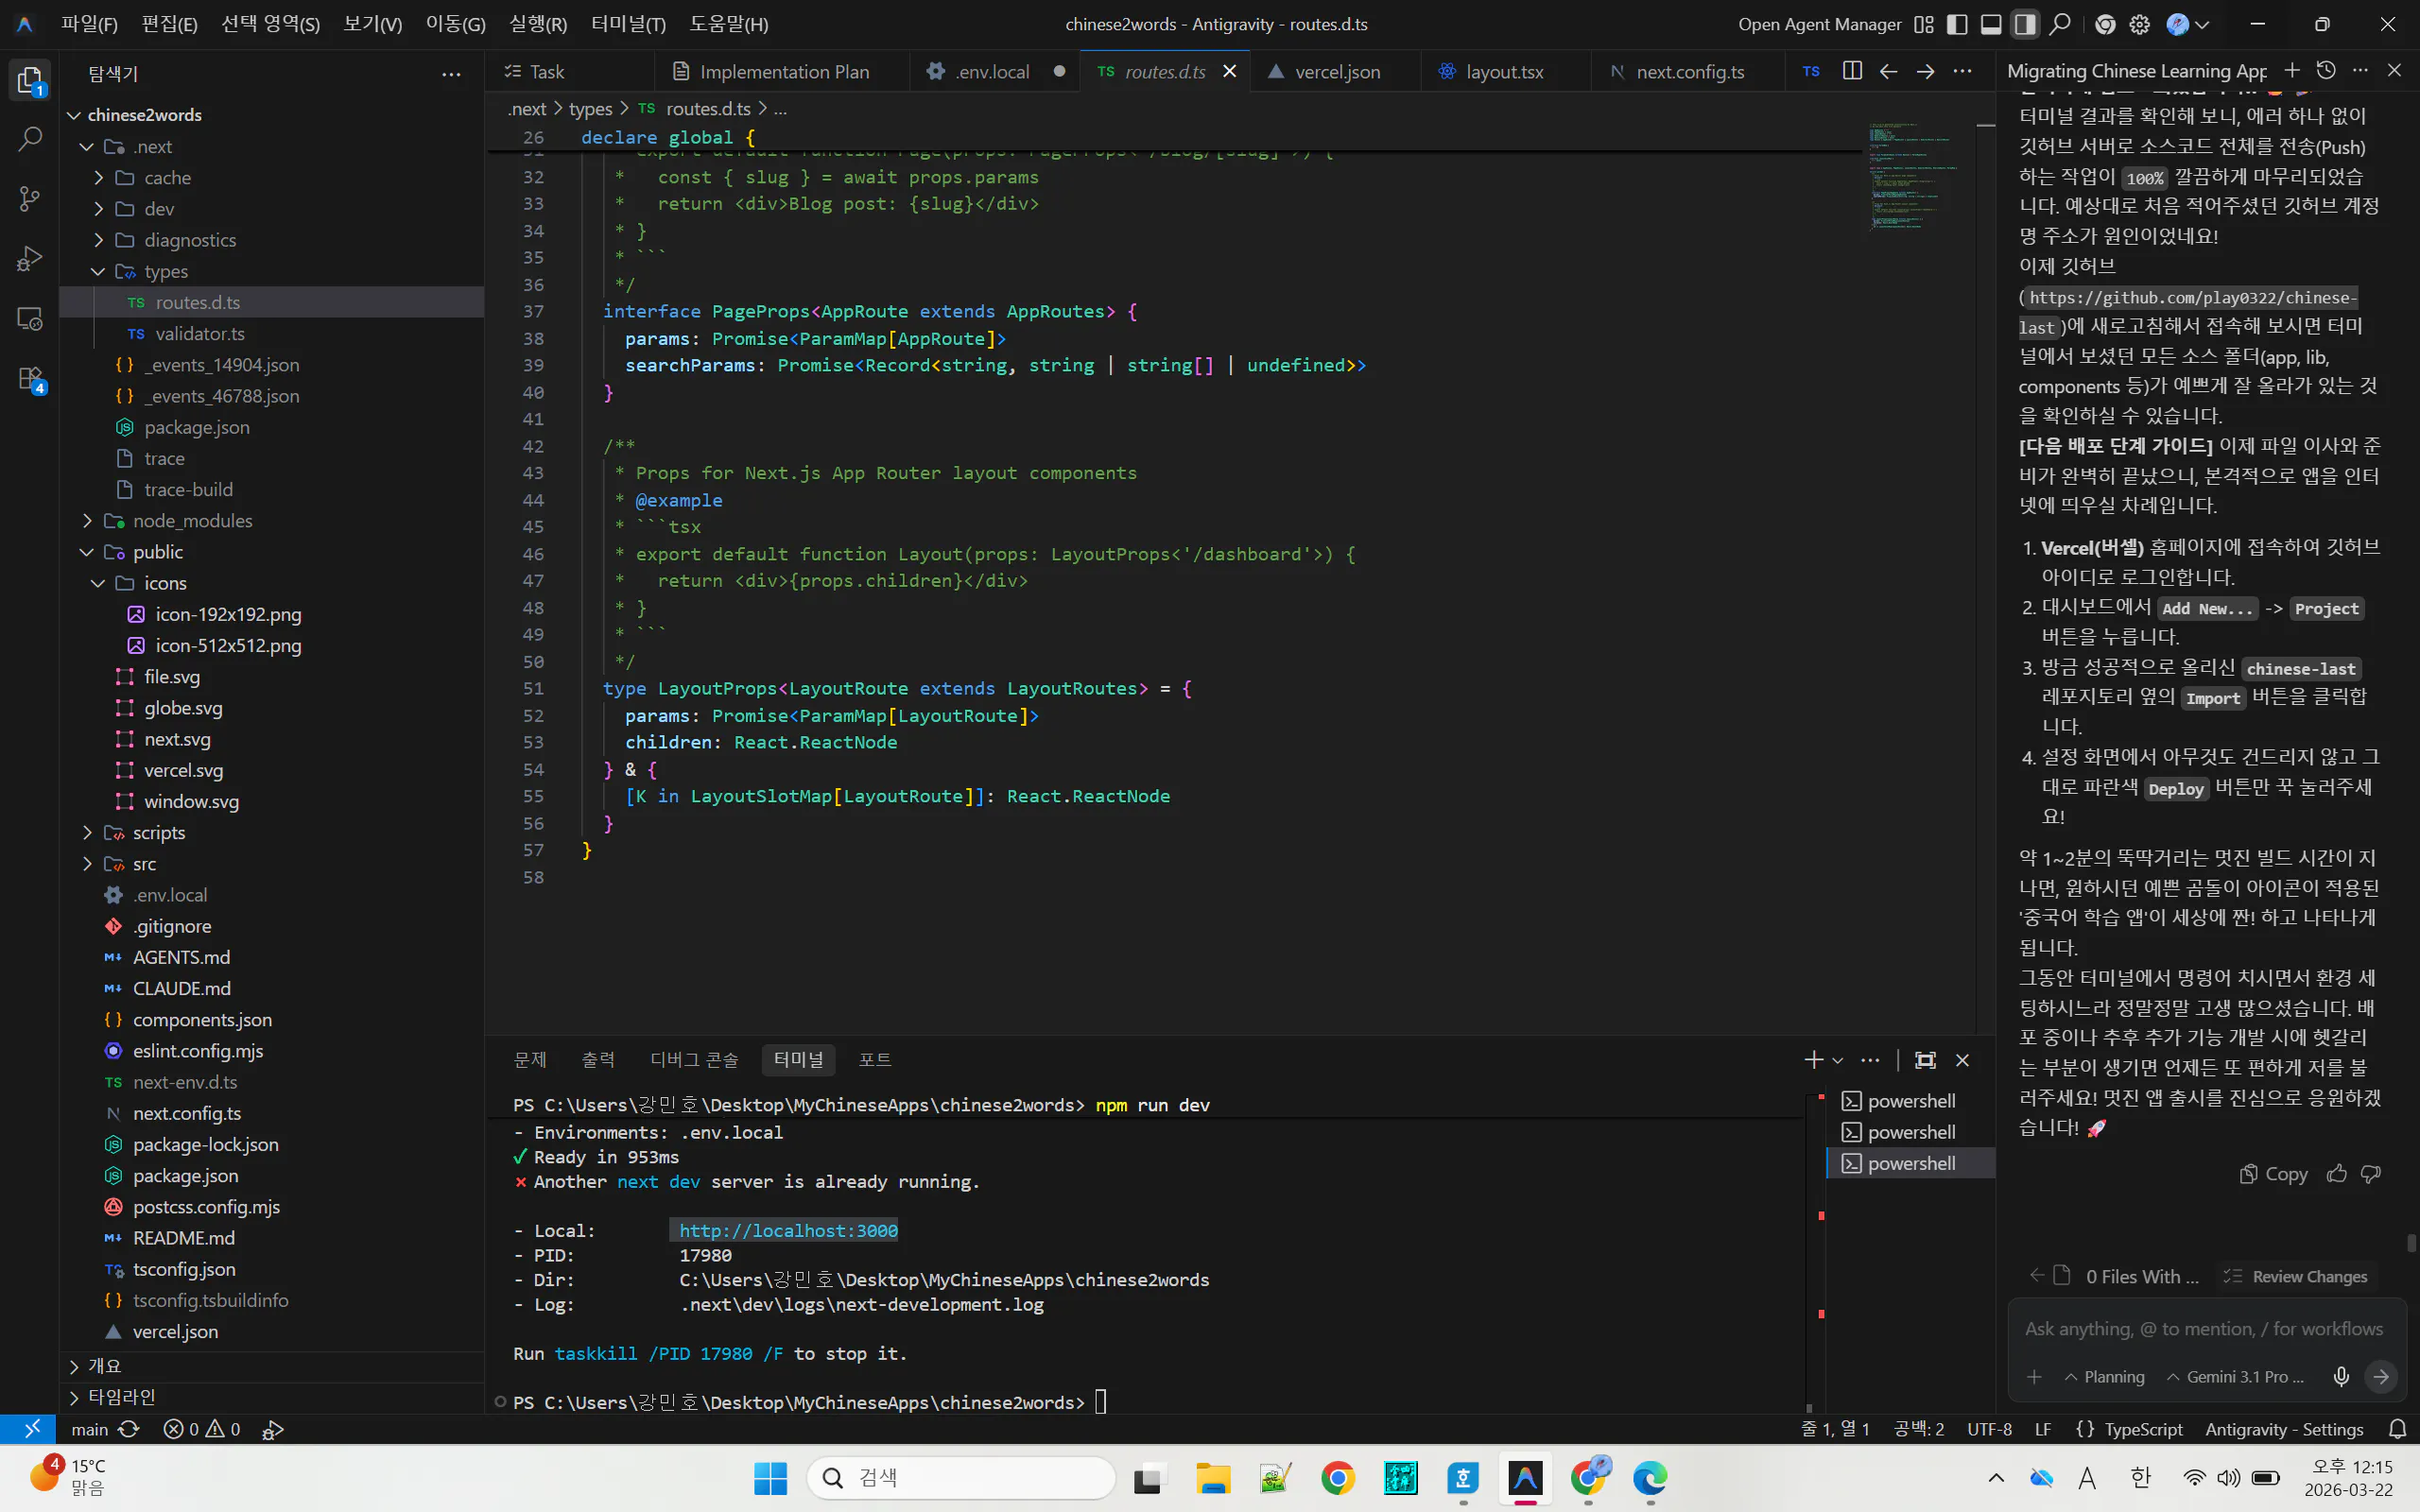
Task: Open Run and Debug view icon
Action: [x=30, y=259]
